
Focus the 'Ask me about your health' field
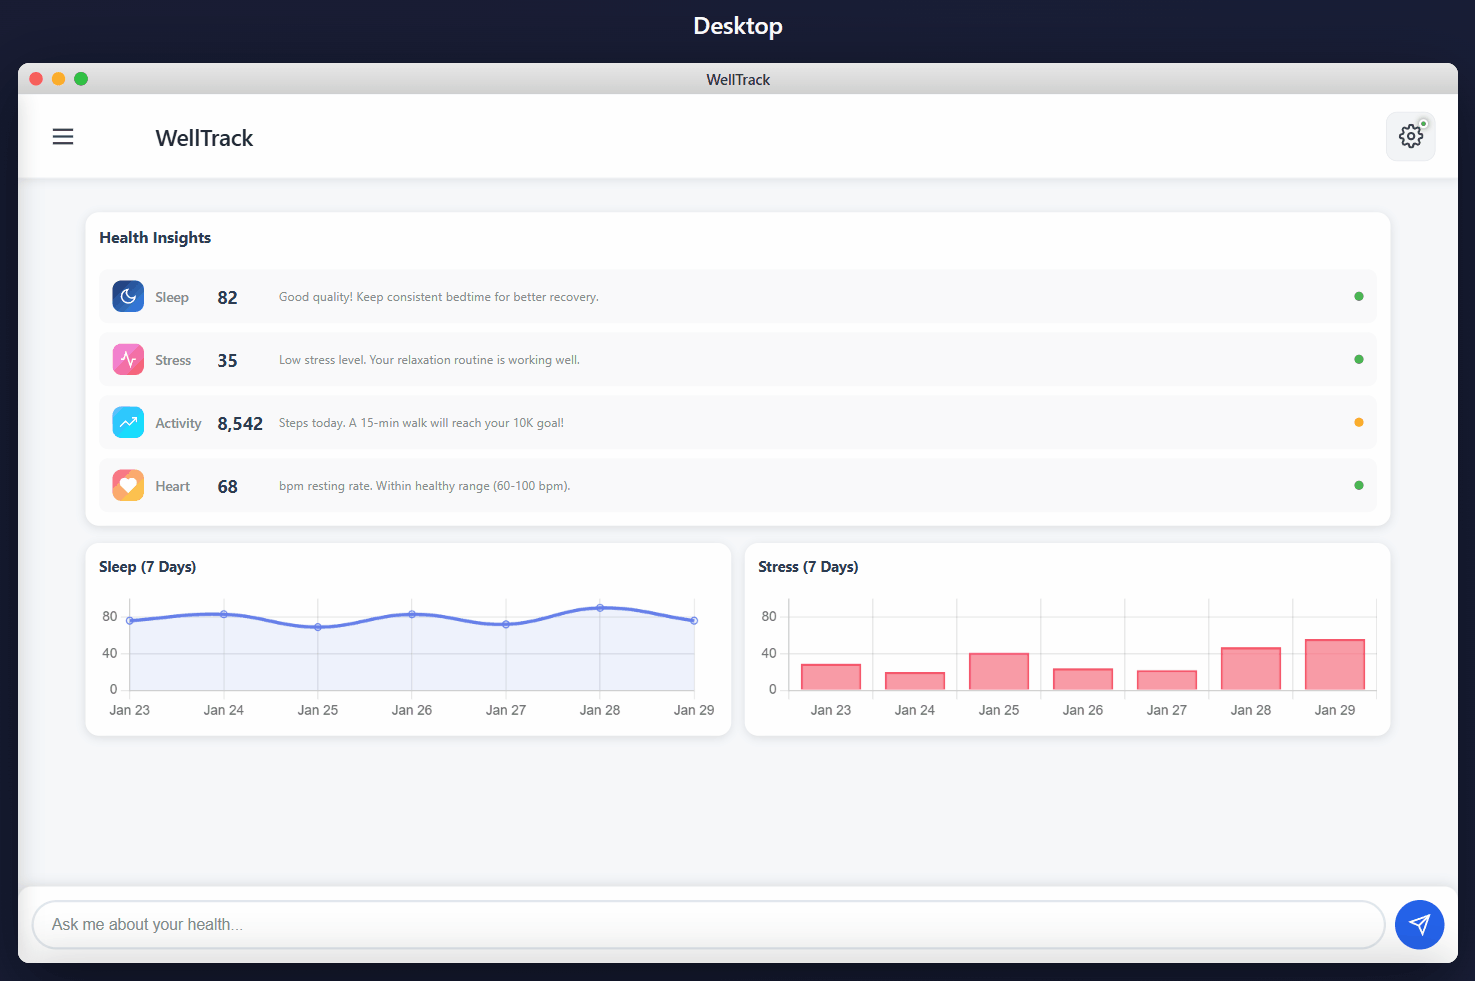708,925
